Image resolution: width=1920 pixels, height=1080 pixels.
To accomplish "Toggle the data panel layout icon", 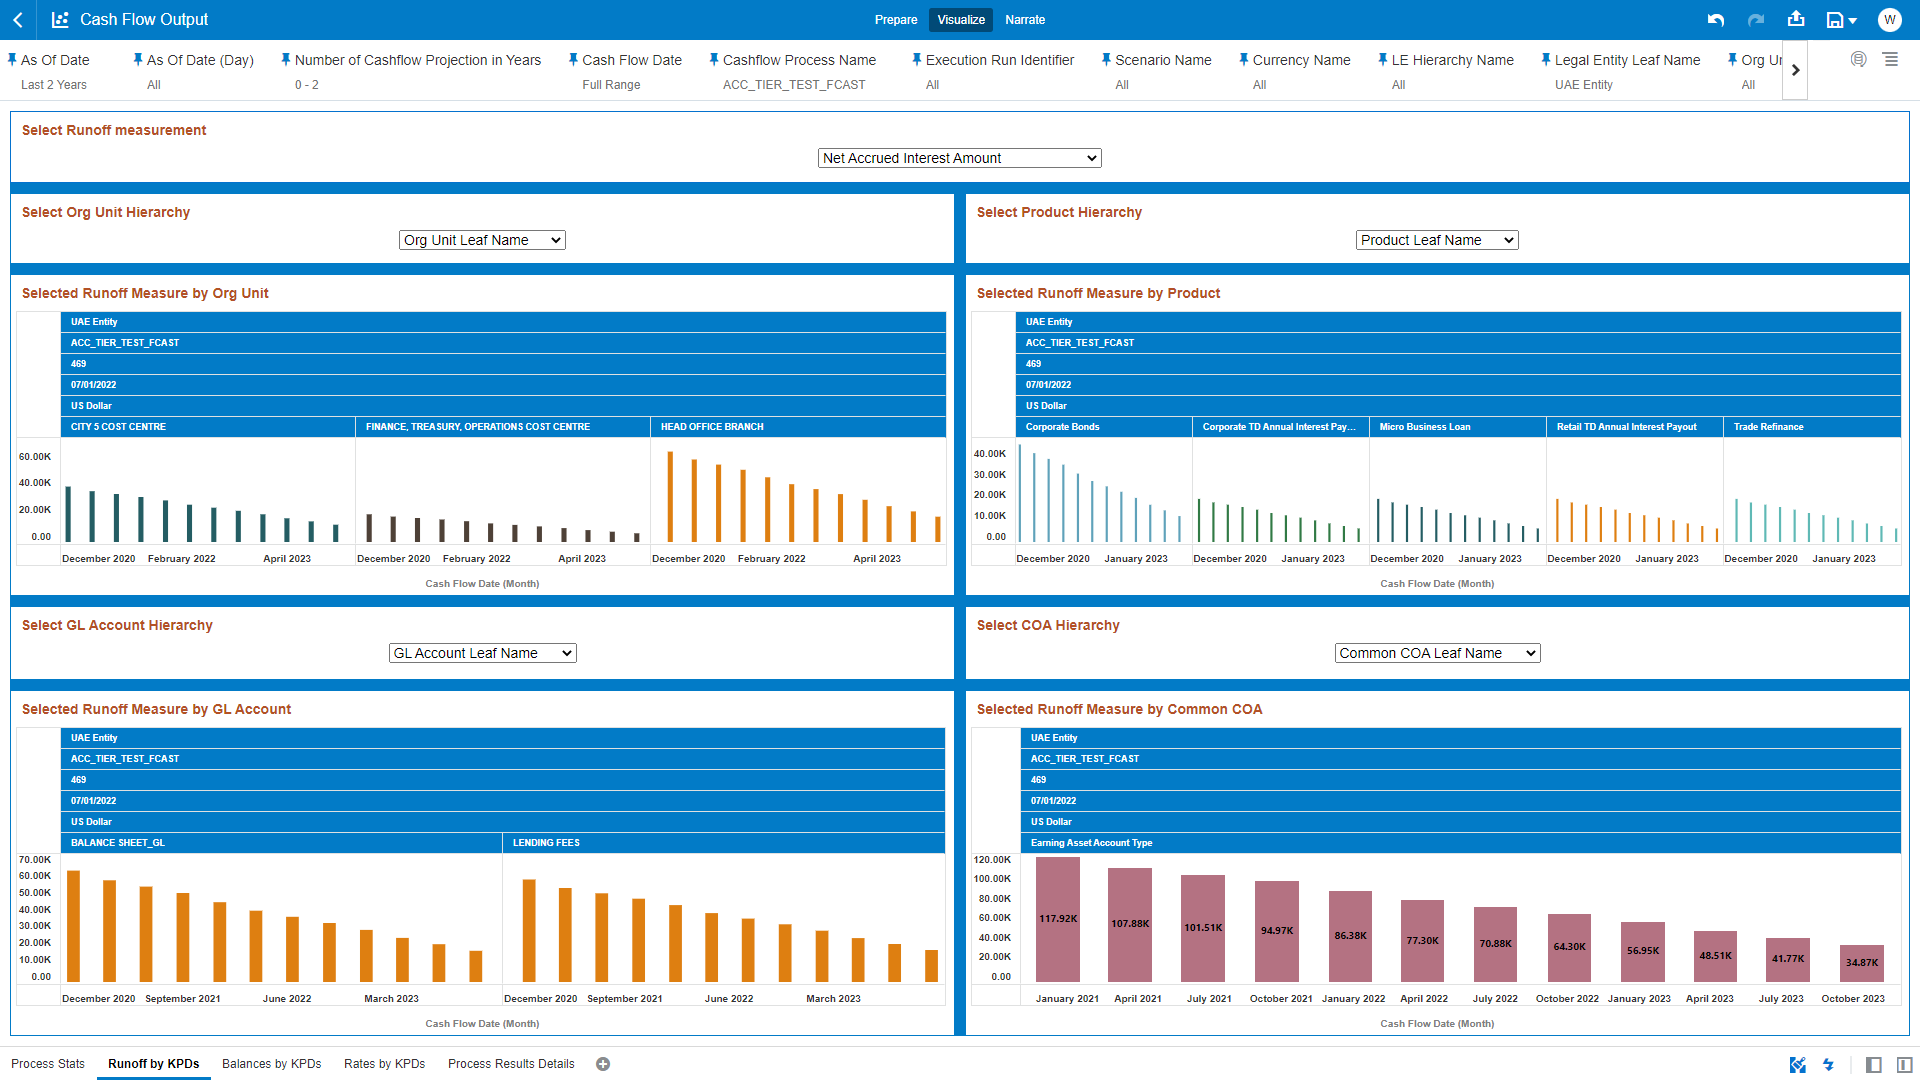I will pyautogui.click(x=1874, y=1065).
